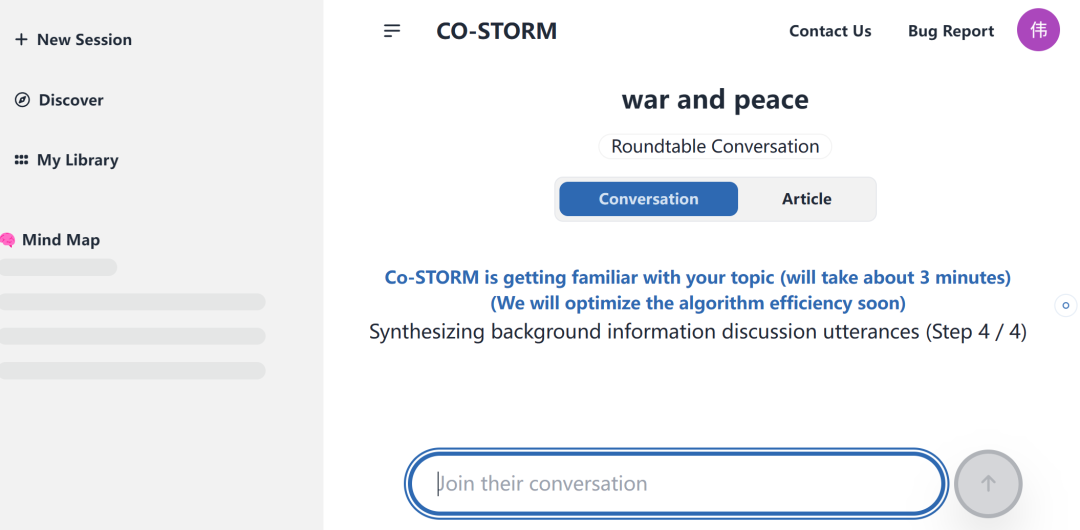
Task: Switch to the Article tab
Action: click(806, 199)
